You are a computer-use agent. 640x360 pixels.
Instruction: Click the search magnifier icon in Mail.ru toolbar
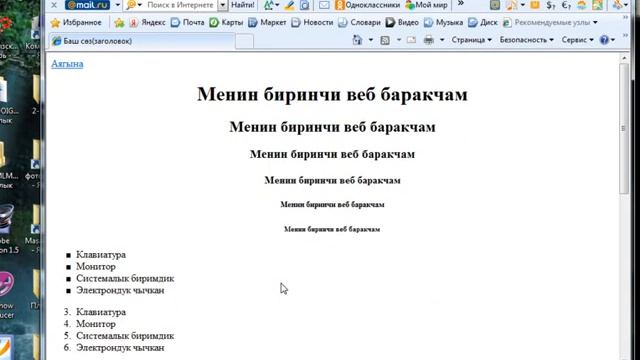[x=131, y=5]
